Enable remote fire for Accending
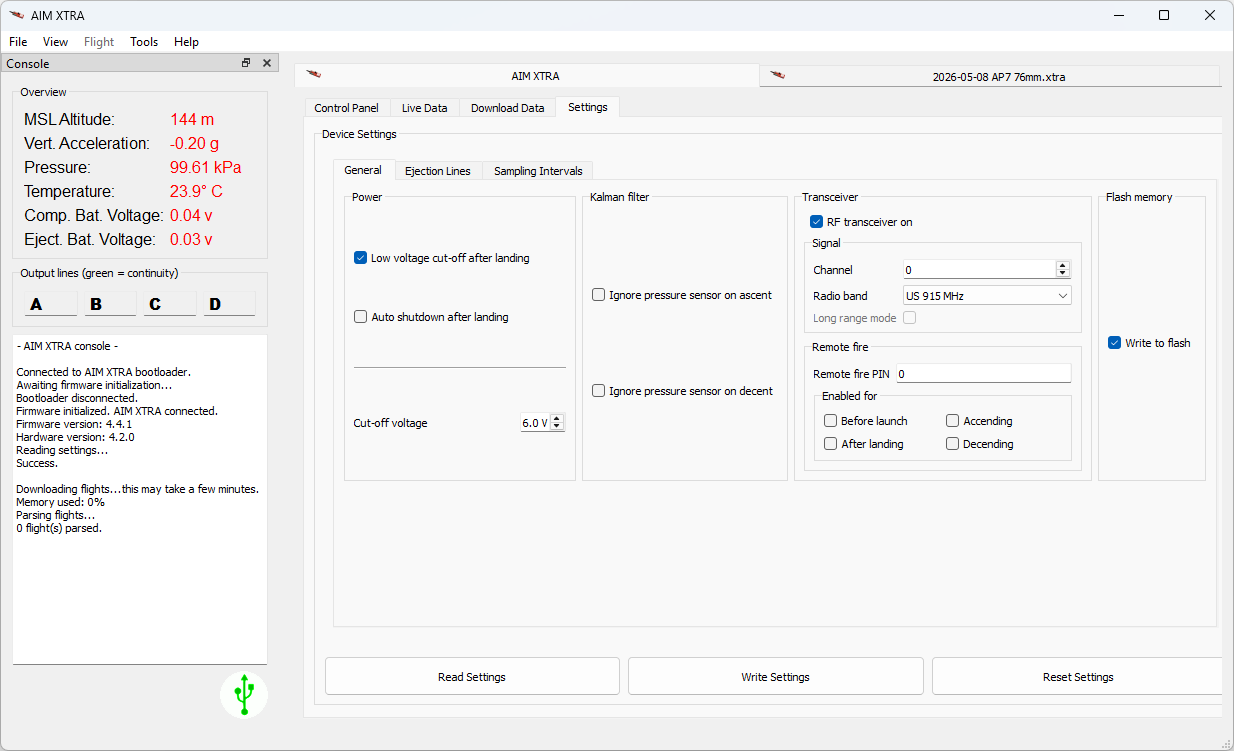The height and width of the screenshot is (751, 1234). [x=952, y=421]
